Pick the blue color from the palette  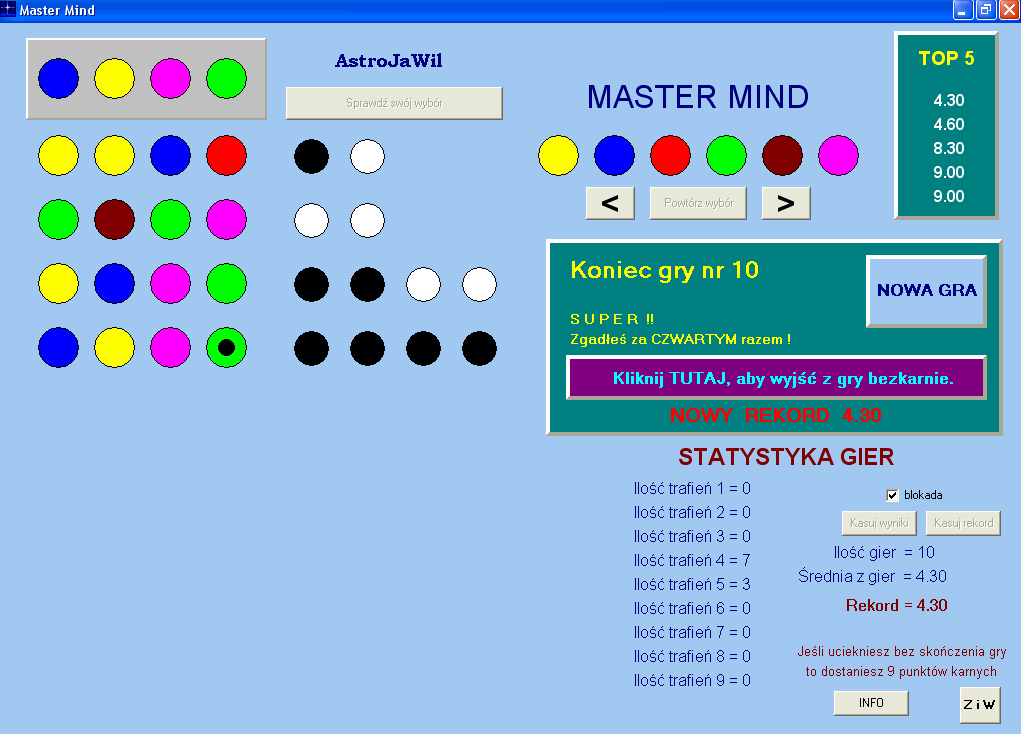tap(614, 156)
